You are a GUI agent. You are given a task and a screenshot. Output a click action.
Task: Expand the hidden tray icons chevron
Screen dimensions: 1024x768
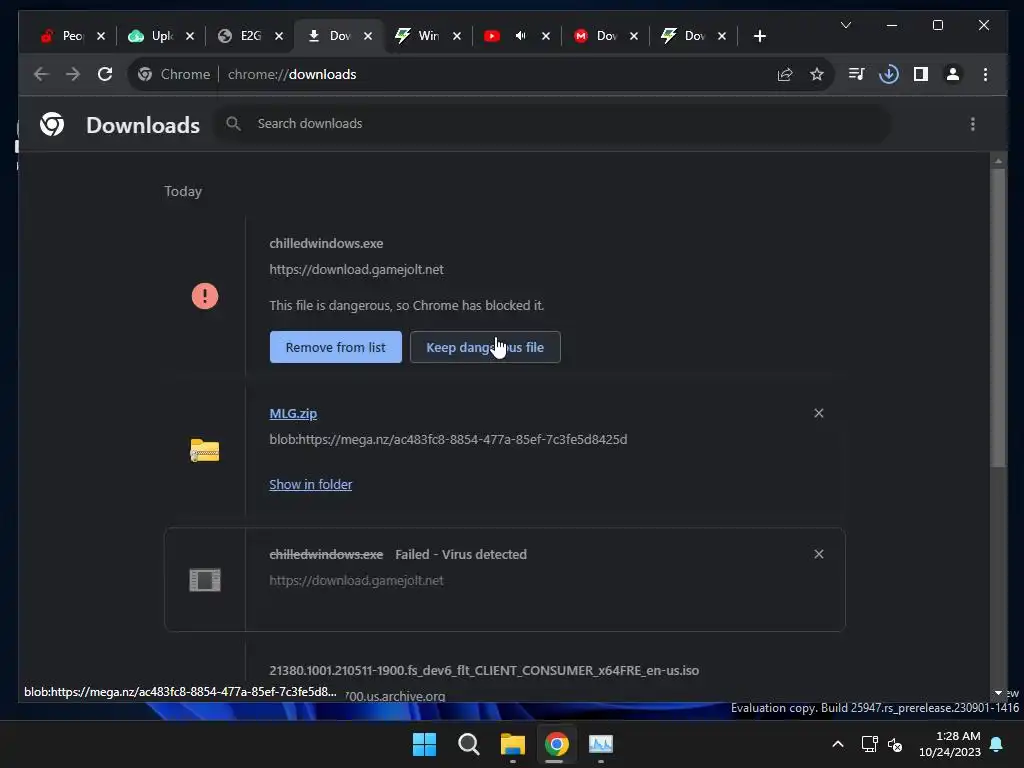click(x=838, y=744)
